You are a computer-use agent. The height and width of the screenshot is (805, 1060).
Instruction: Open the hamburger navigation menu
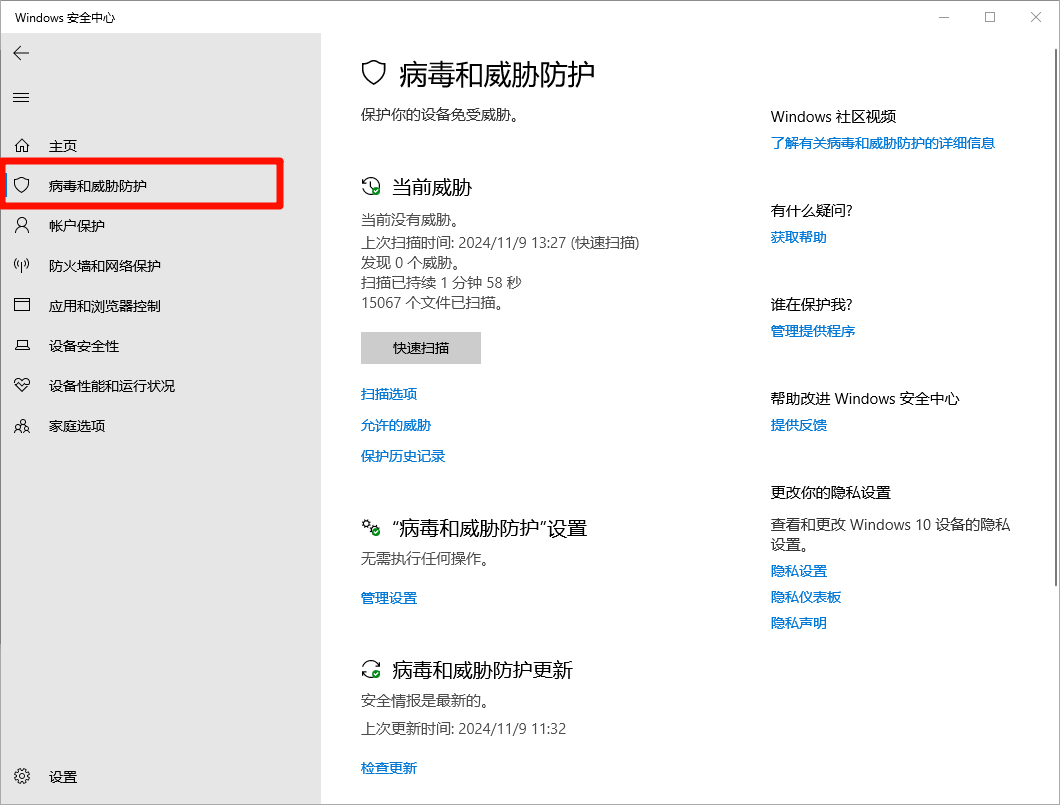[x=21, y=97]
